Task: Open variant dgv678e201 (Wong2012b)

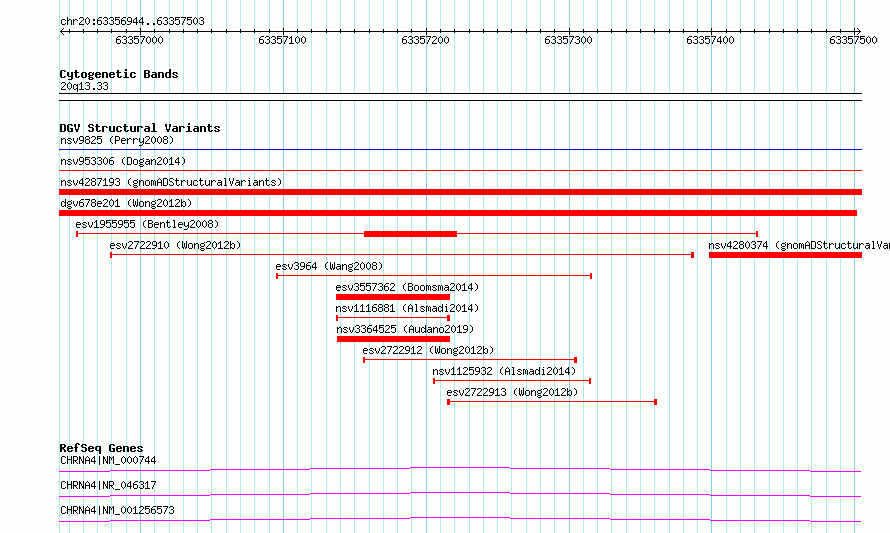Action: (126, 203)
